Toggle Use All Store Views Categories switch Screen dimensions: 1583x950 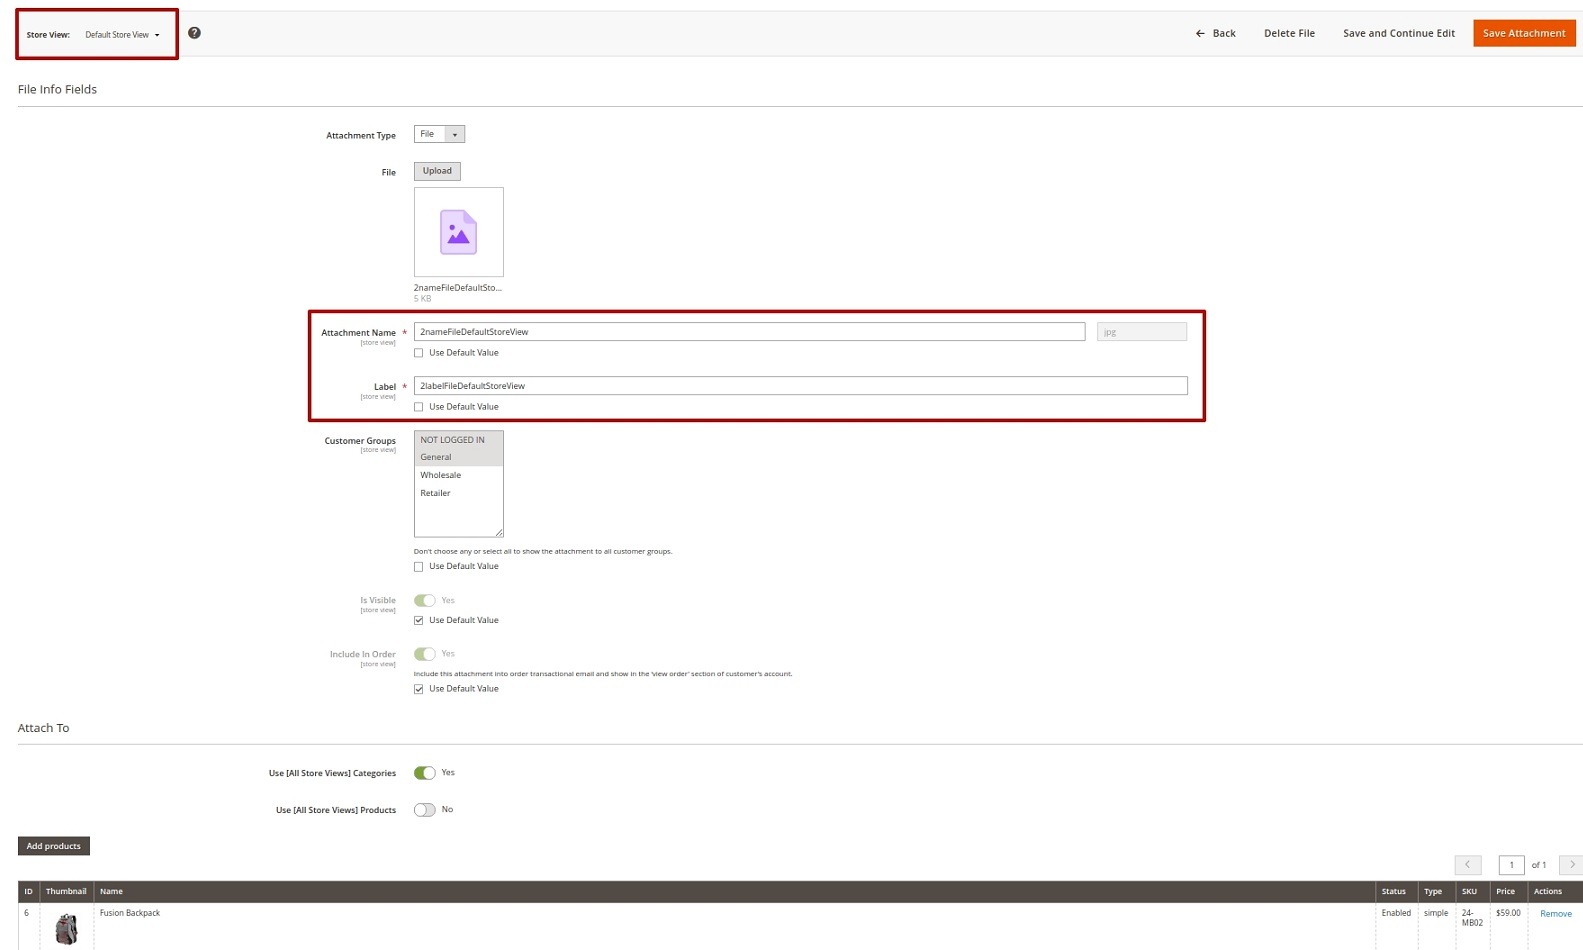425,773
